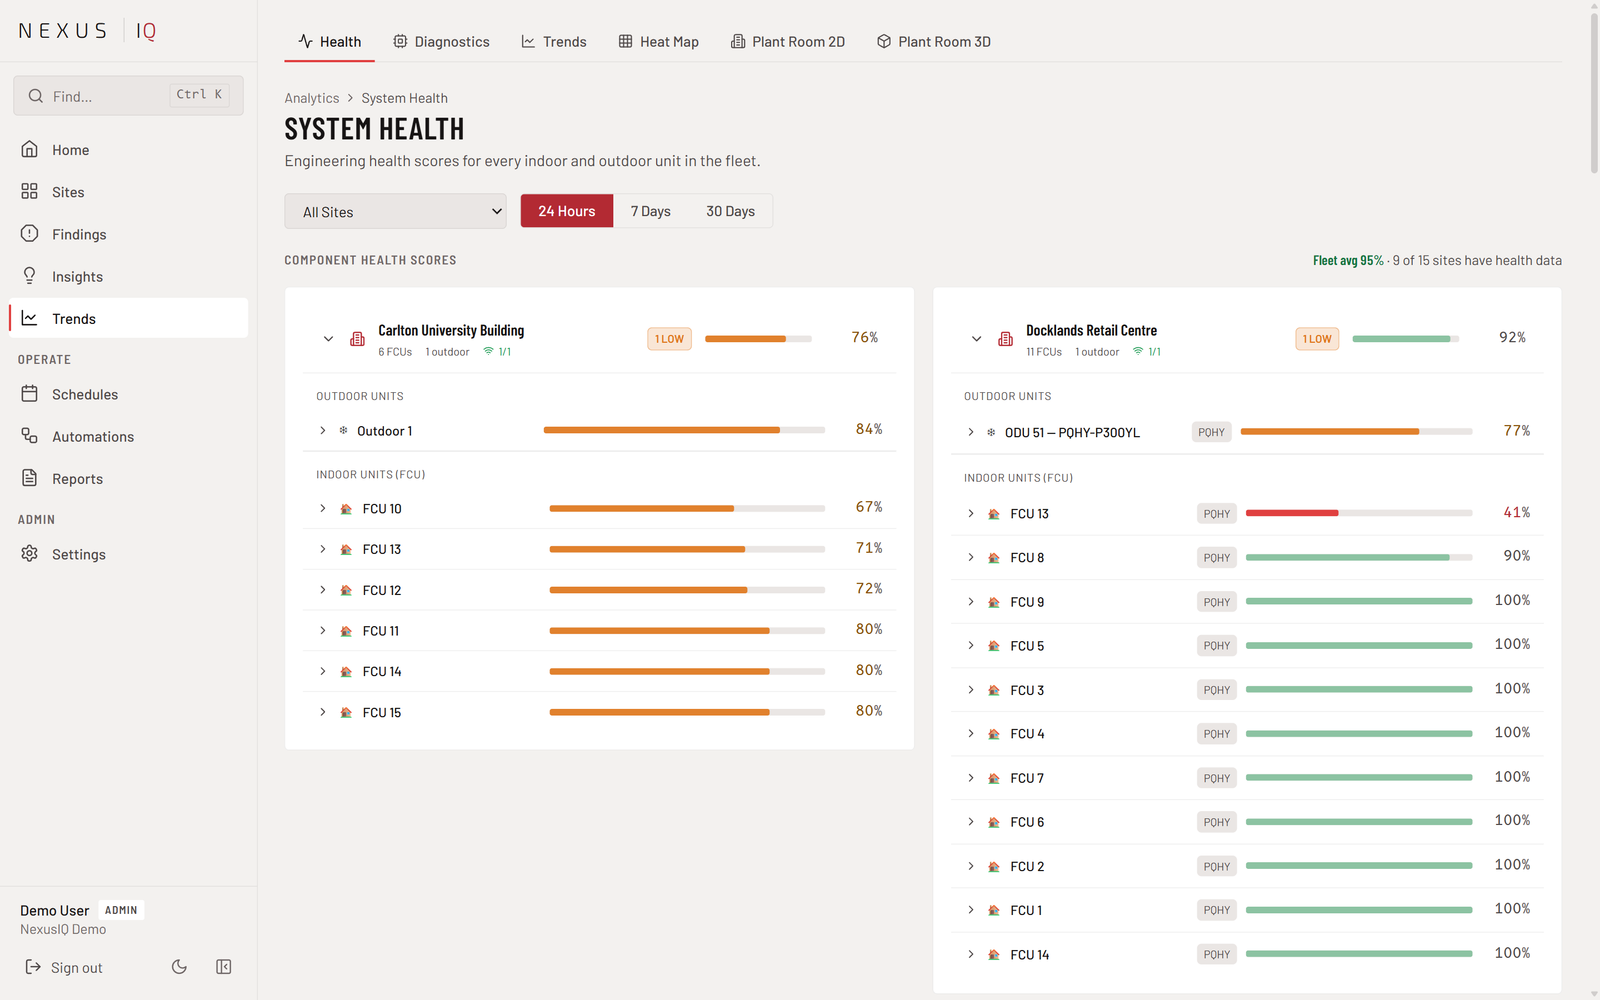Click the page vertical scrollbar

1594,95
